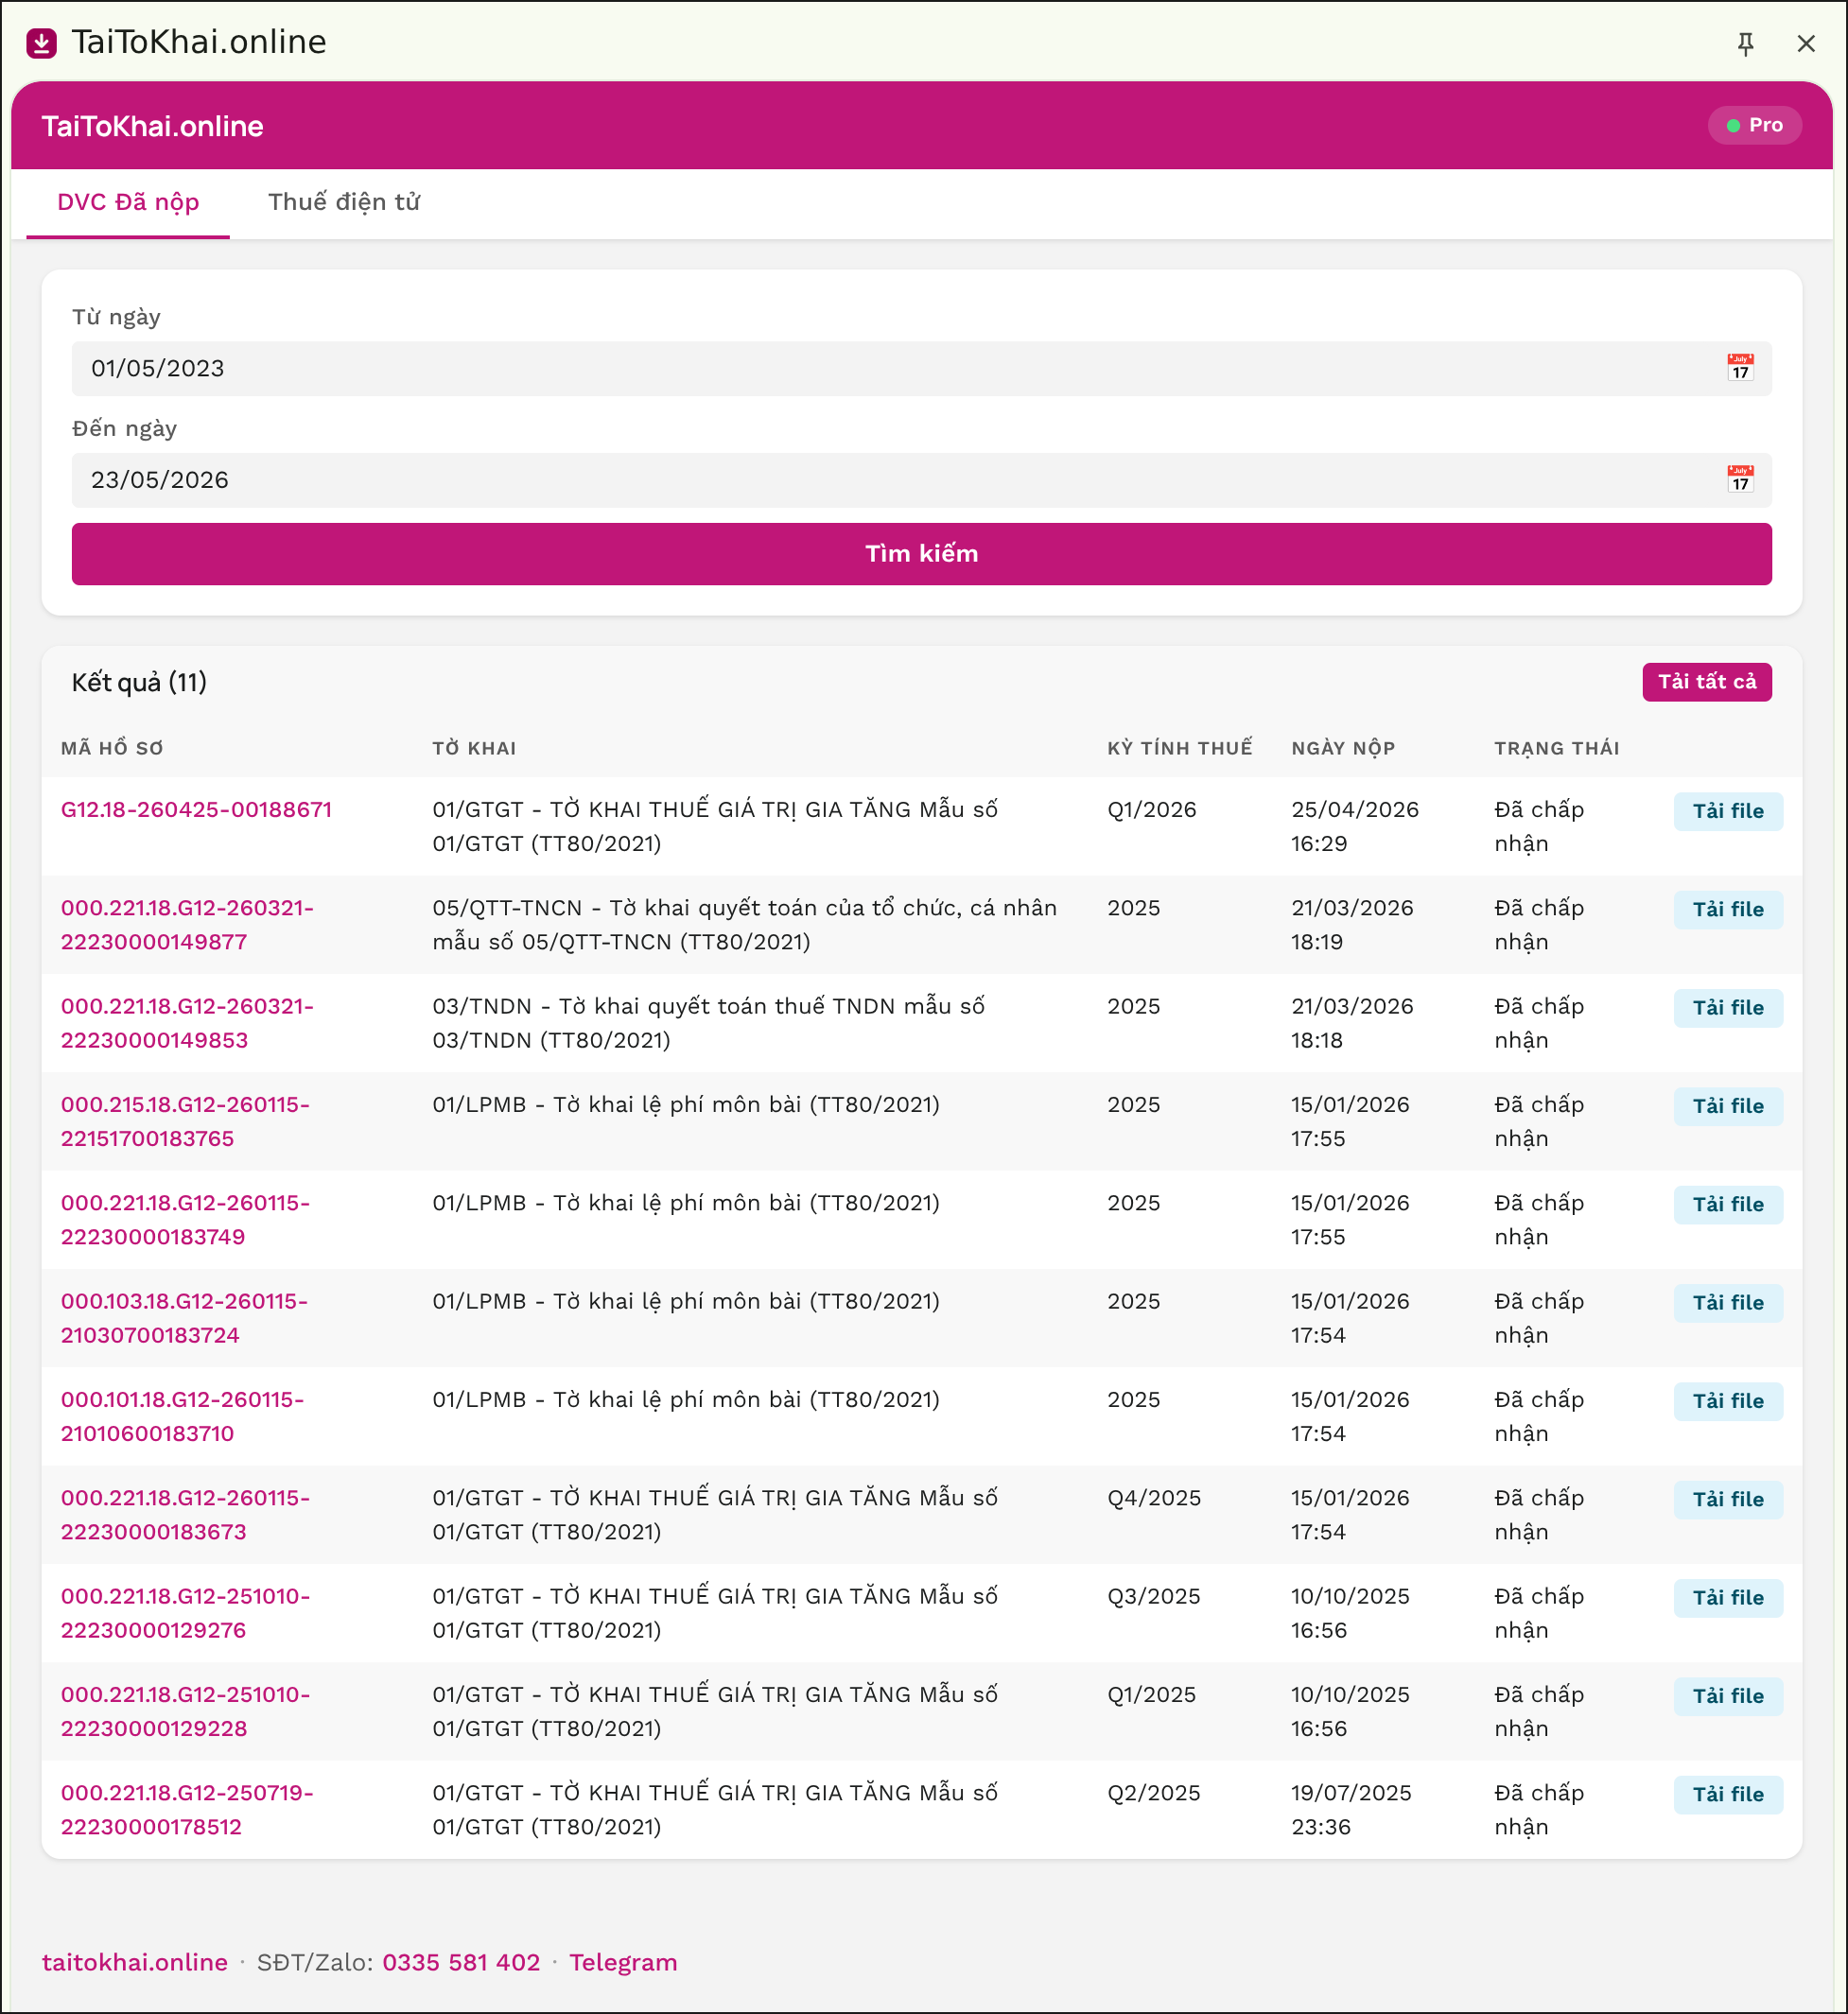The height and width of the screenshot is (2014, 1848).
Task: Click Tải file for 03/TNDN row
Action: coord(1727,1007)
